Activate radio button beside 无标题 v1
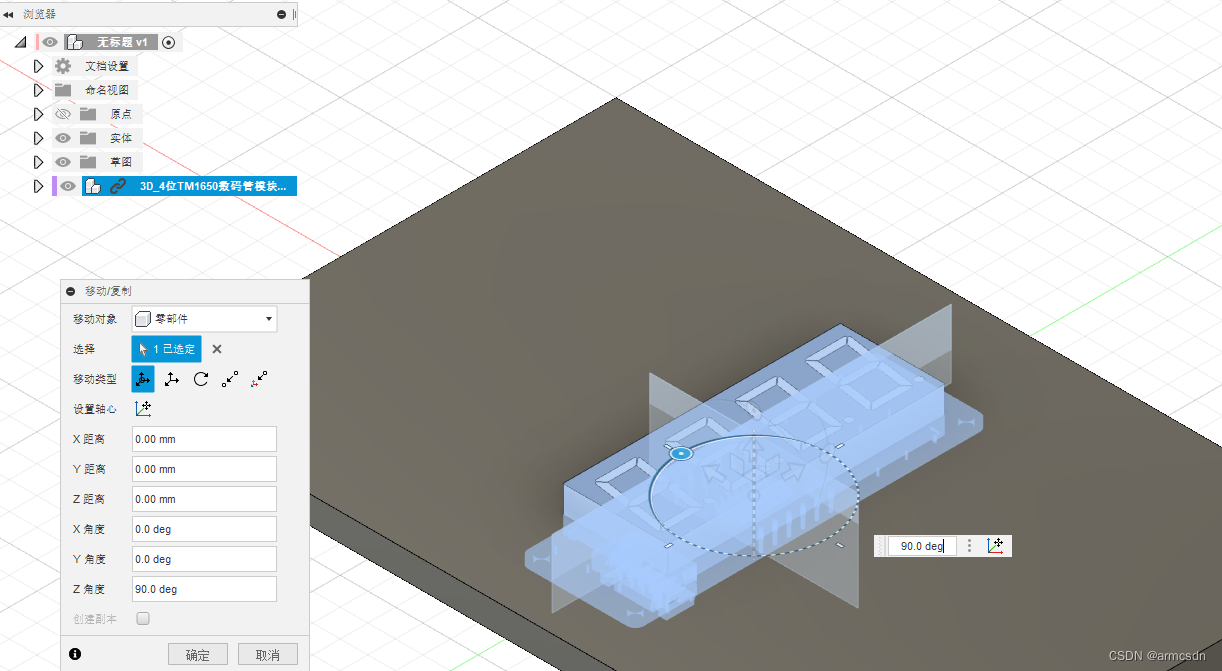Image resolution: width=1222 pixels, height=671 pixels. 168,42
